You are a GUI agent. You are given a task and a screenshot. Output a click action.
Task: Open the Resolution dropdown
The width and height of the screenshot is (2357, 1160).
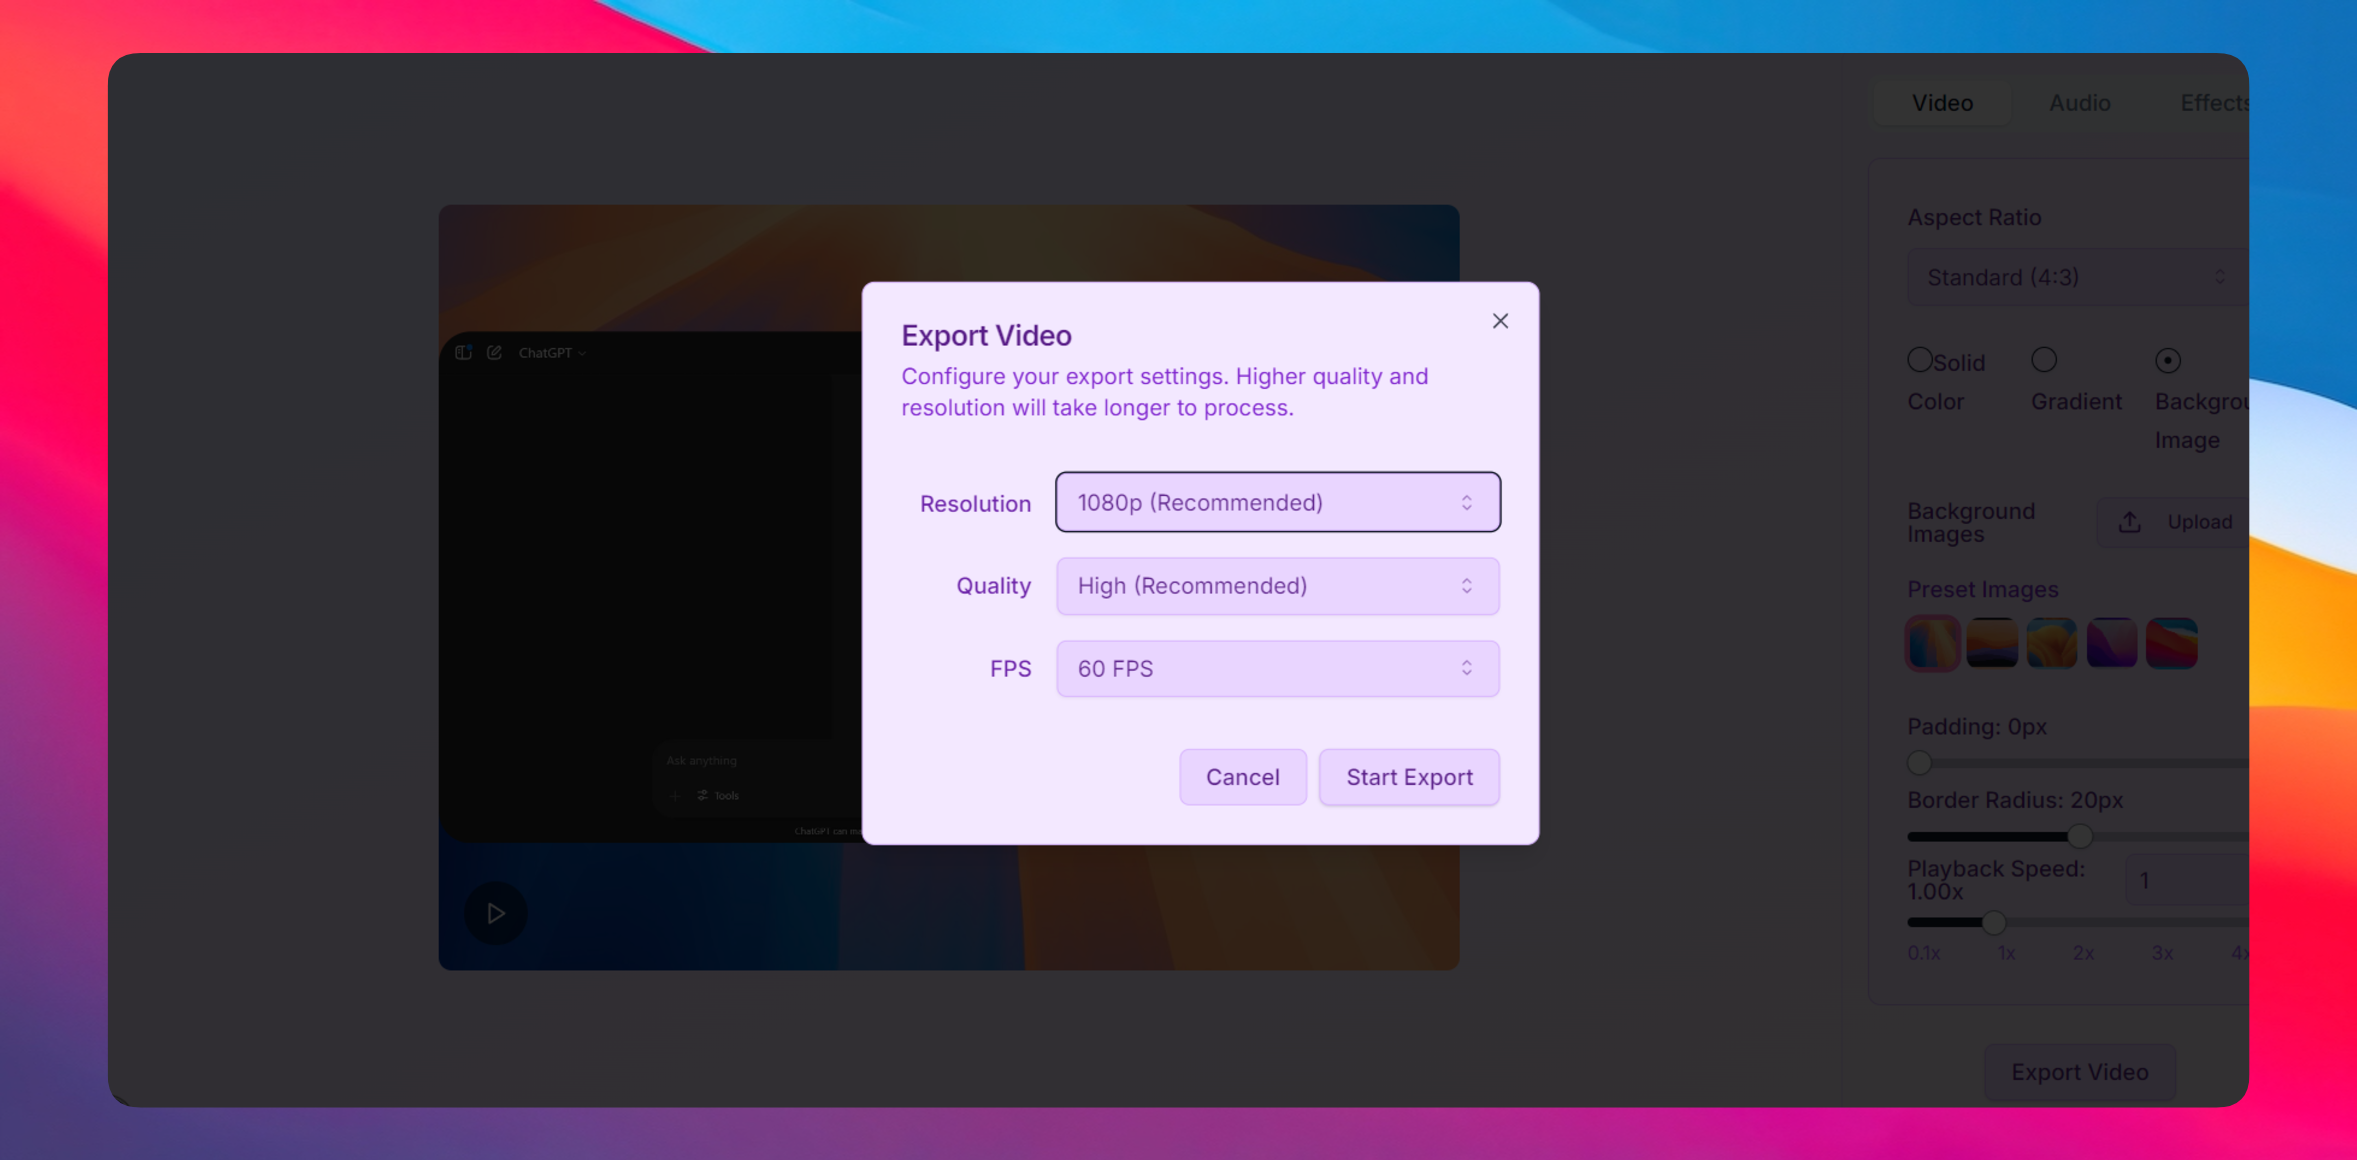[x=1277, y=502]
